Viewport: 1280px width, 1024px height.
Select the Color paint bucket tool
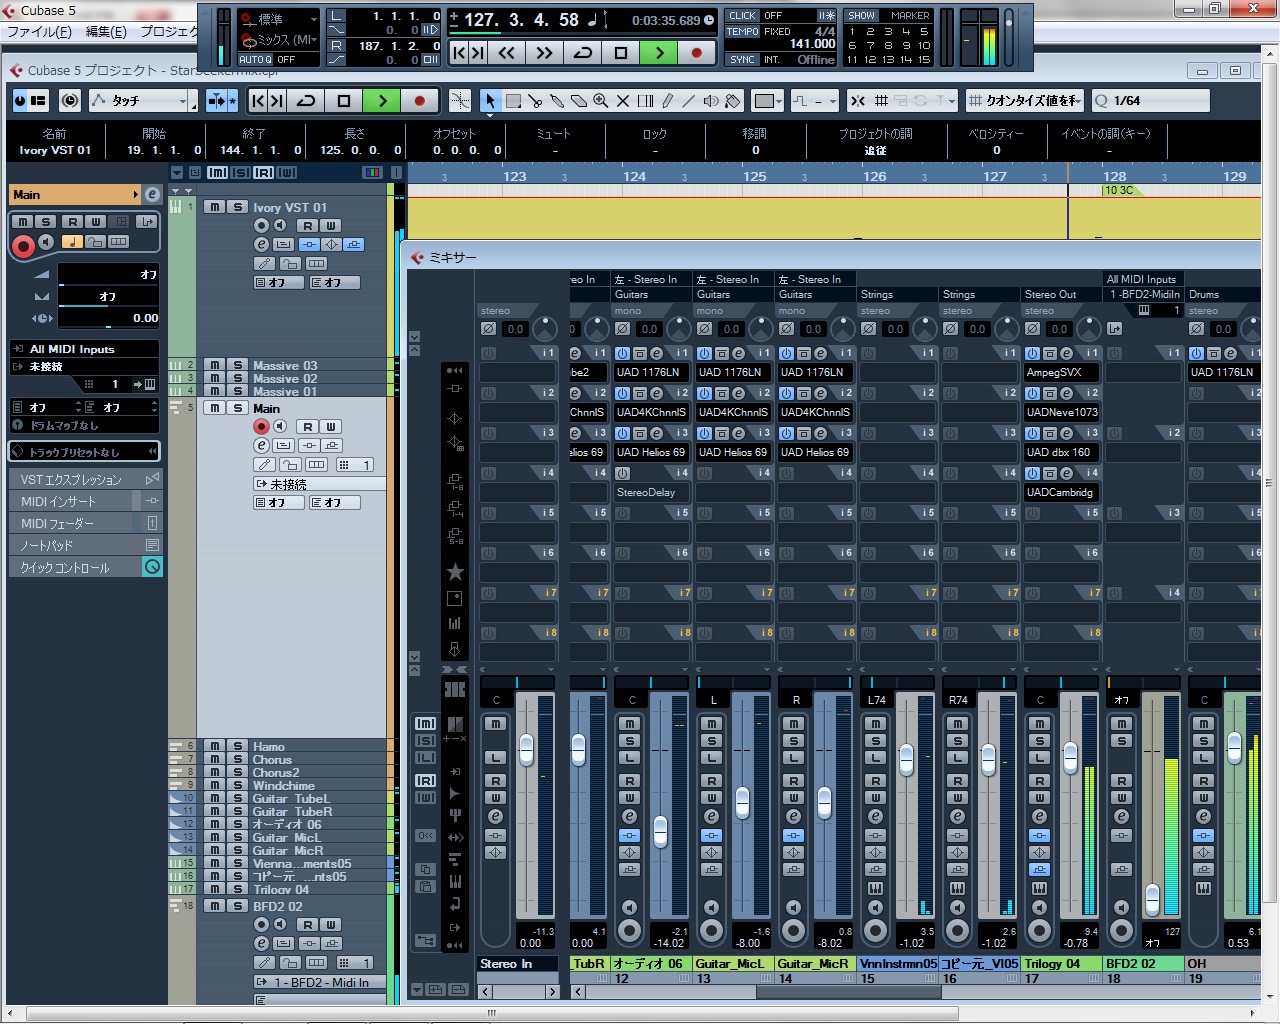pyautogui.click(x=733, y=101)
